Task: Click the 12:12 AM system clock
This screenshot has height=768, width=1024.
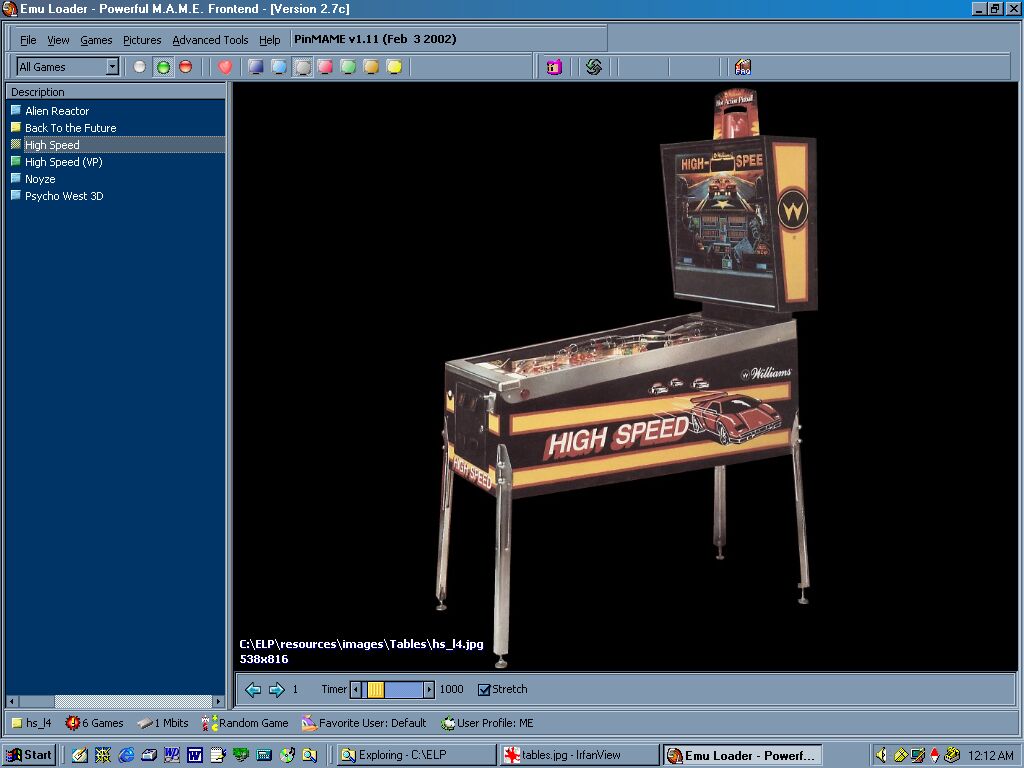Action: click(x=991, y=756)
